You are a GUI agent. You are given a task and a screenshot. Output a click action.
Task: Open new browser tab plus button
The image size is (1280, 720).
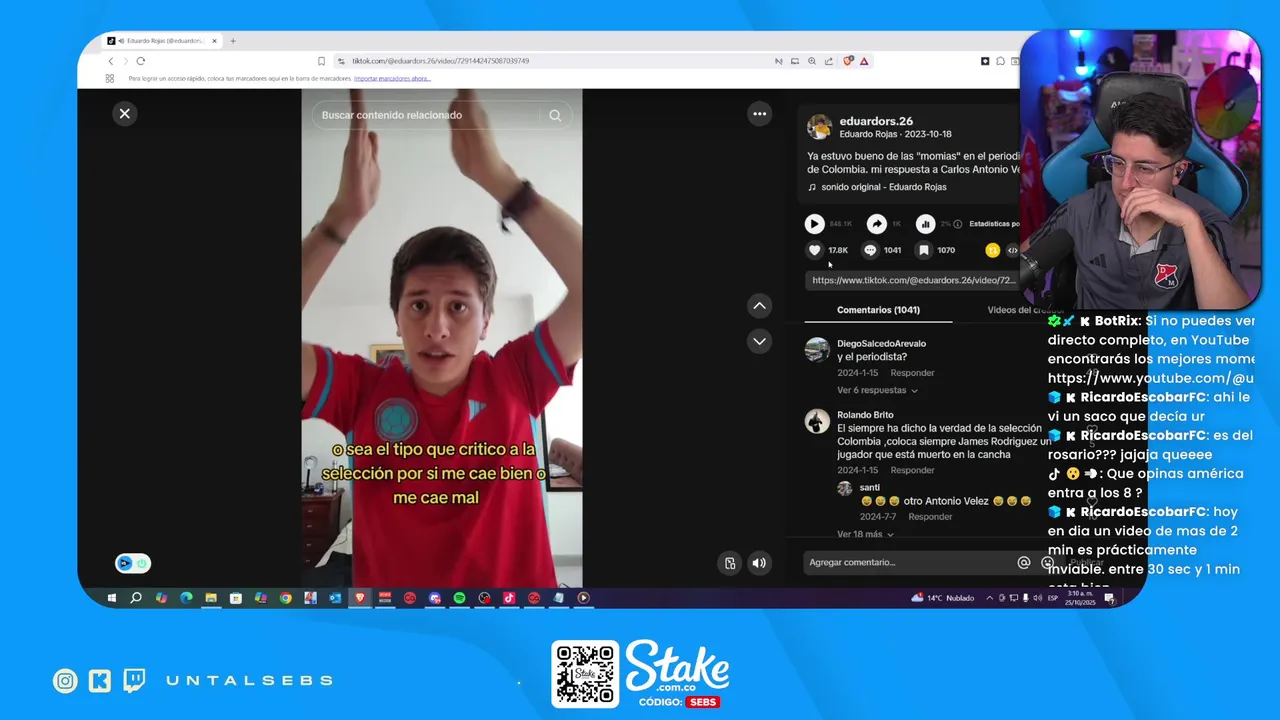pos(233,41)
